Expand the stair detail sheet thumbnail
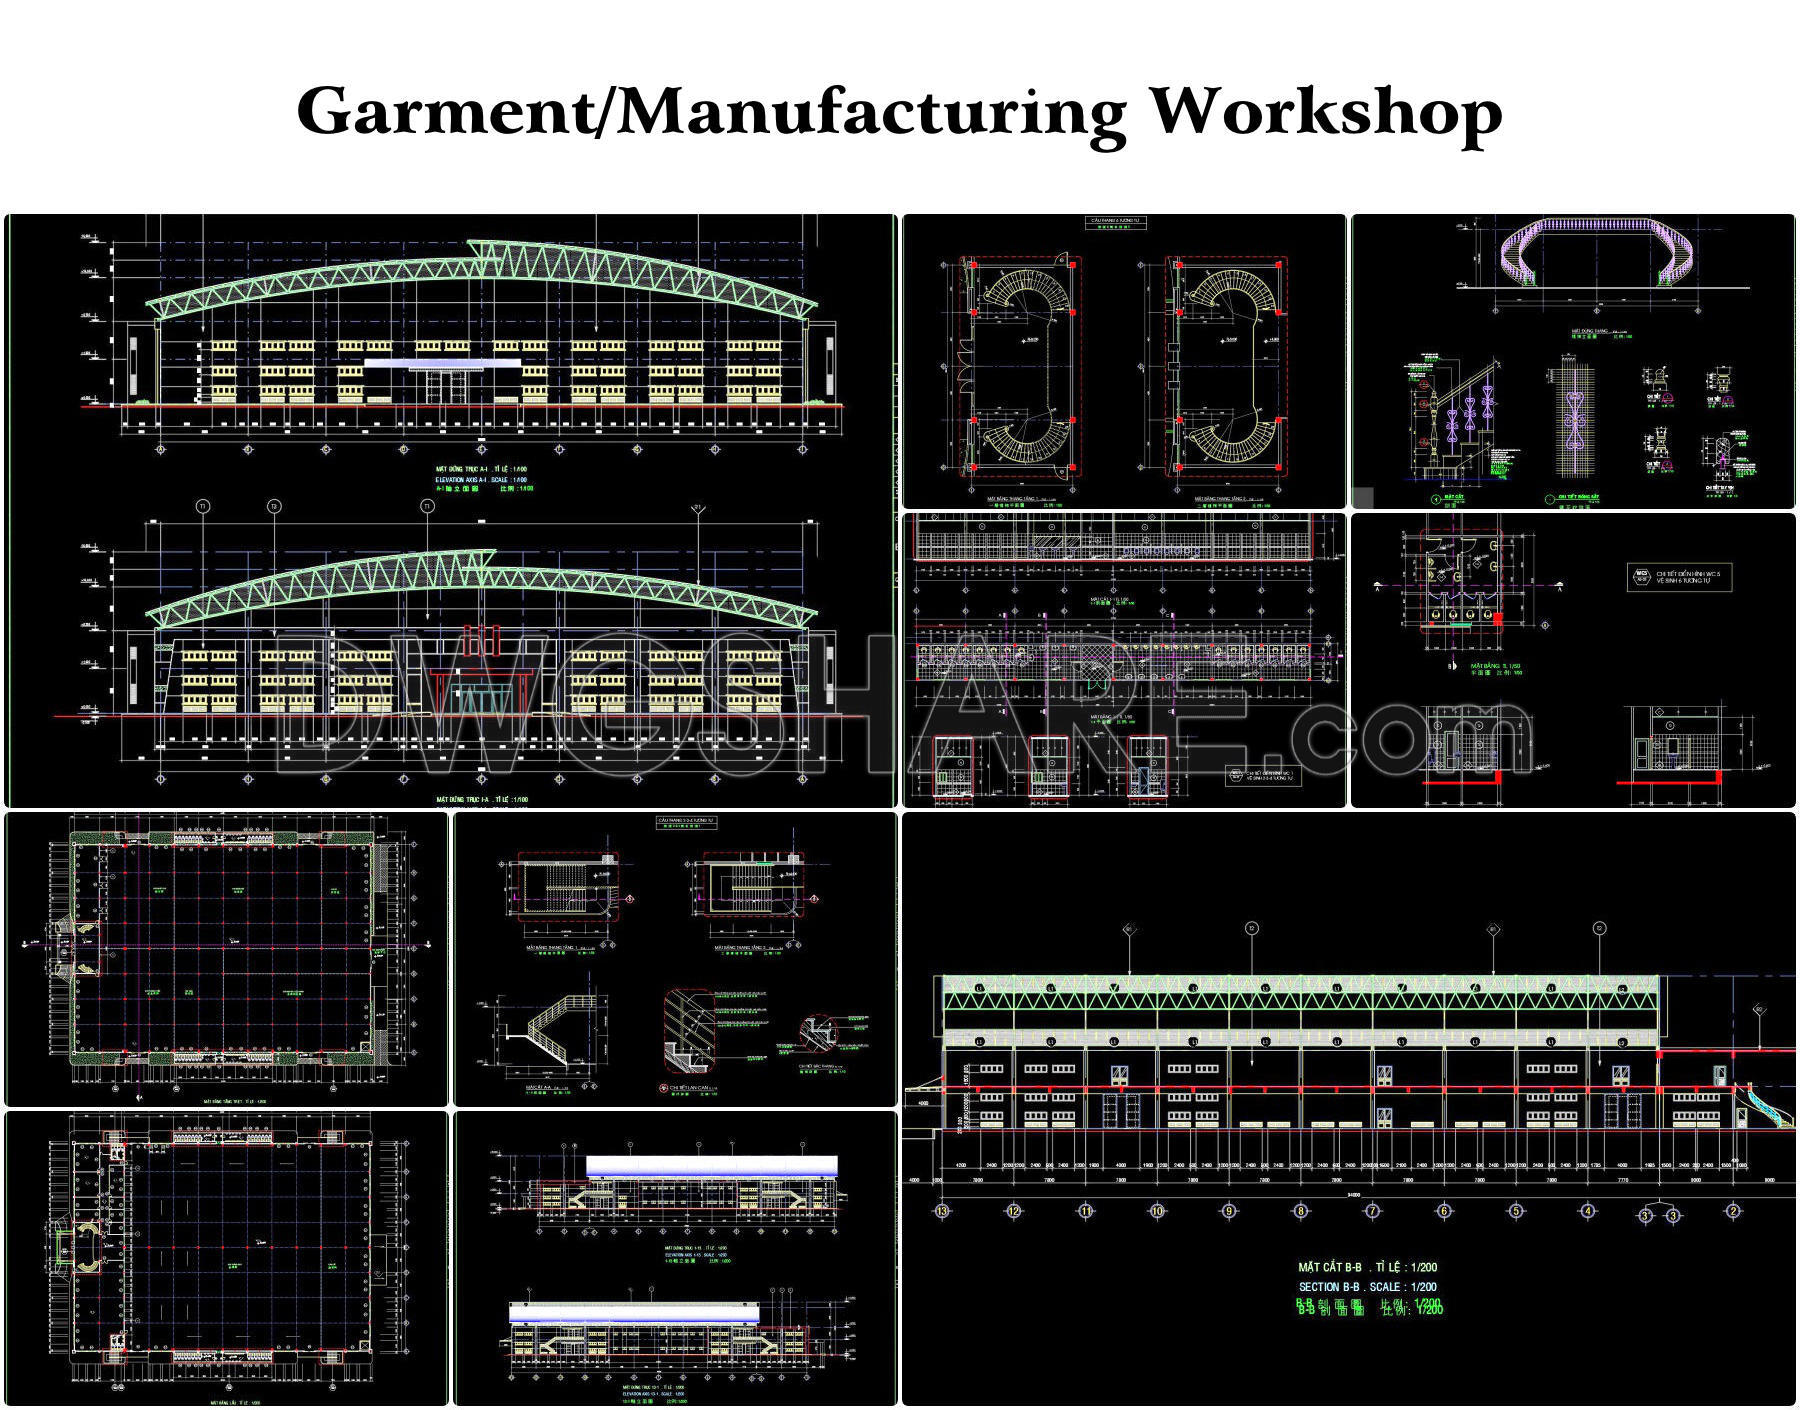 (680, 960)
